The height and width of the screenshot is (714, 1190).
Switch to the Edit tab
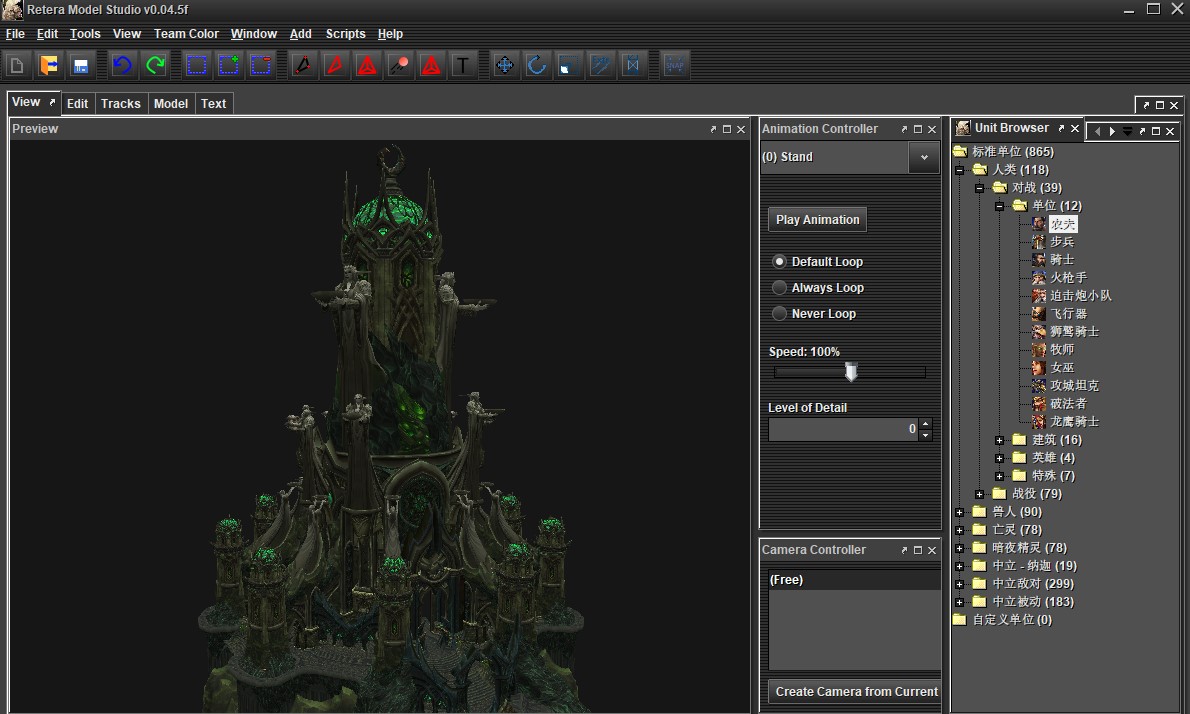tap(77, 104)
